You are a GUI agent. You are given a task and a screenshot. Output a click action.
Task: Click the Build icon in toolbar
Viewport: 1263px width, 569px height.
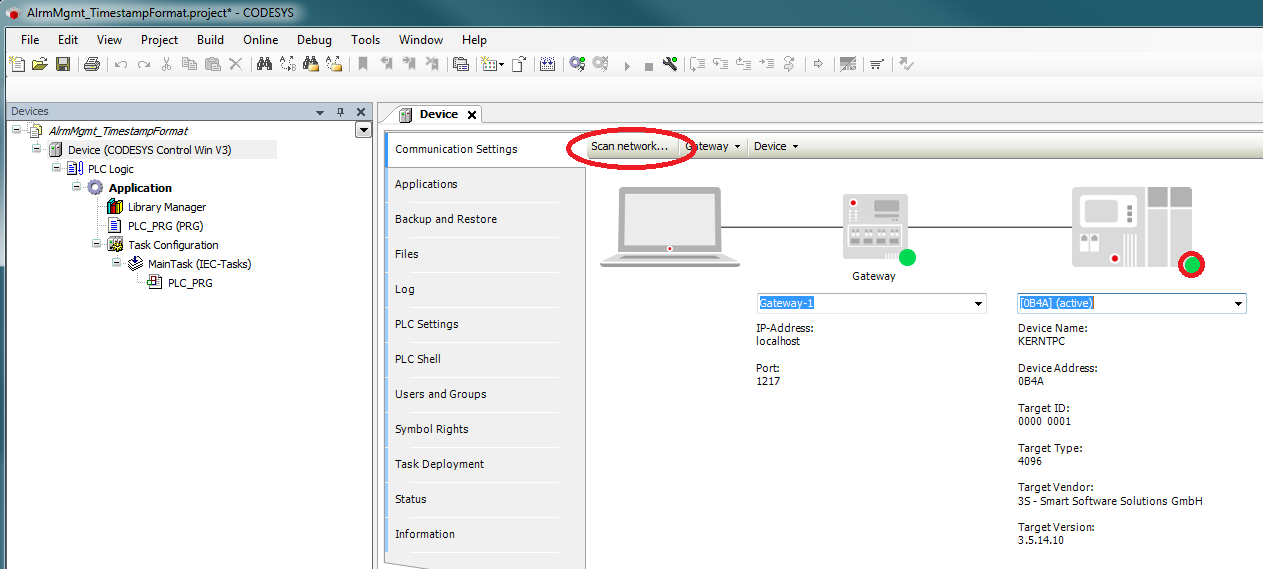[x=548, y=64]
